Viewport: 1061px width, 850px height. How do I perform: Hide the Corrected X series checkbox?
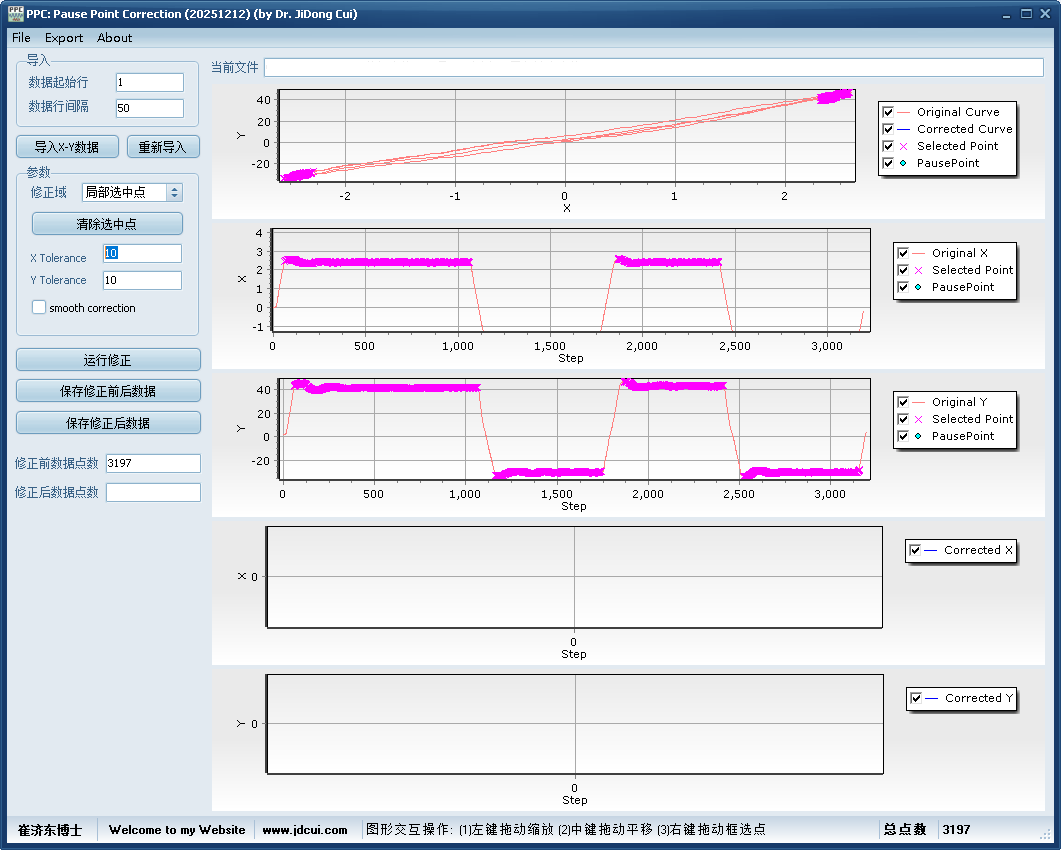point(915,550)
